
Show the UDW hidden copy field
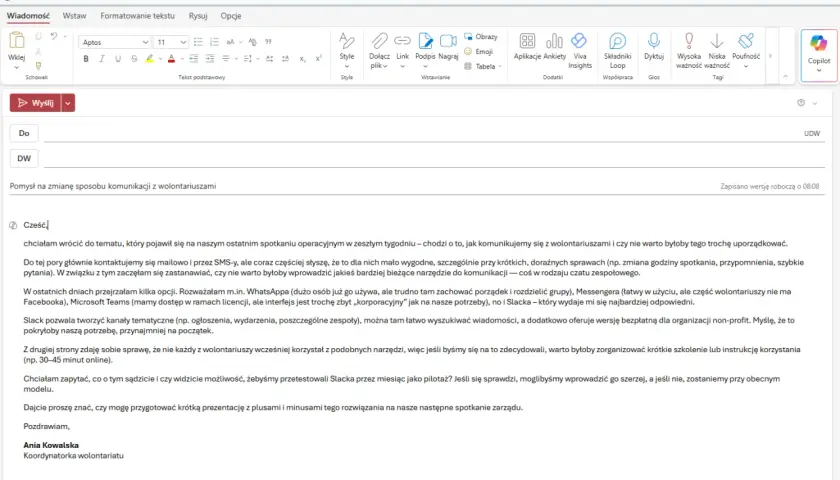click(x=812, y=133)
